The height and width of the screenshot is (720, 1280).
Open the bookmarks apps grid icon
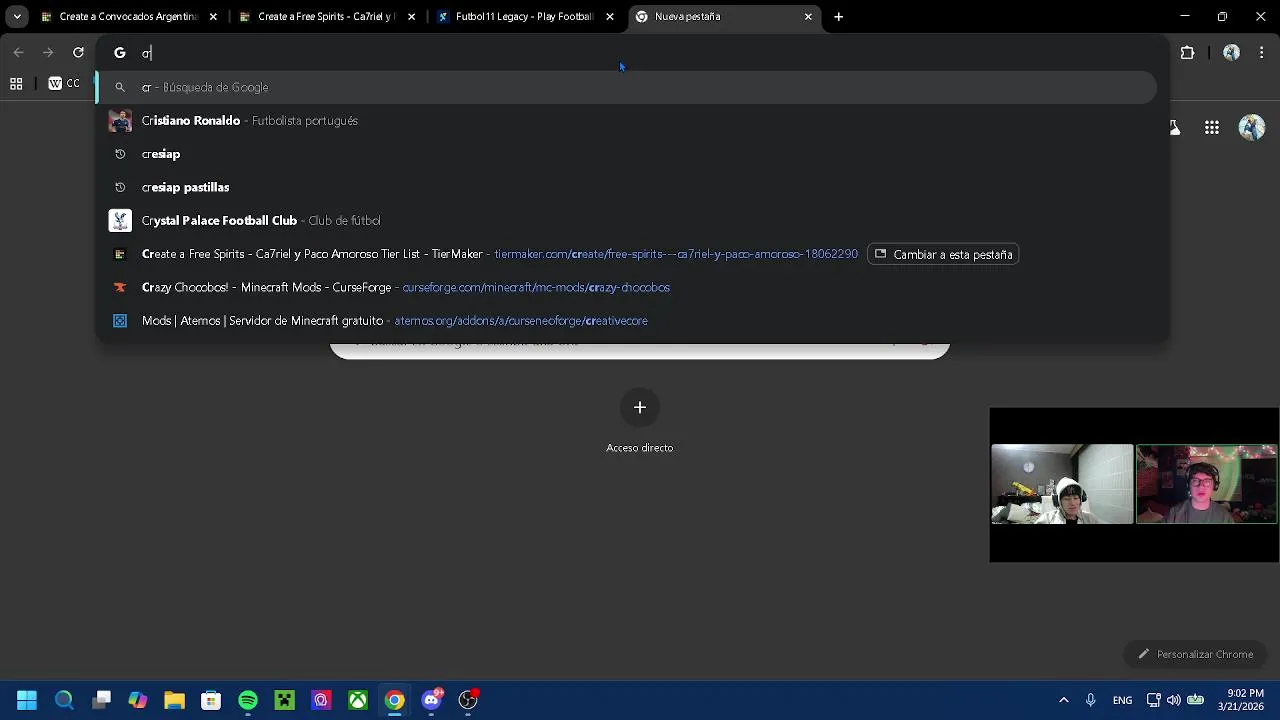point(16,84)
